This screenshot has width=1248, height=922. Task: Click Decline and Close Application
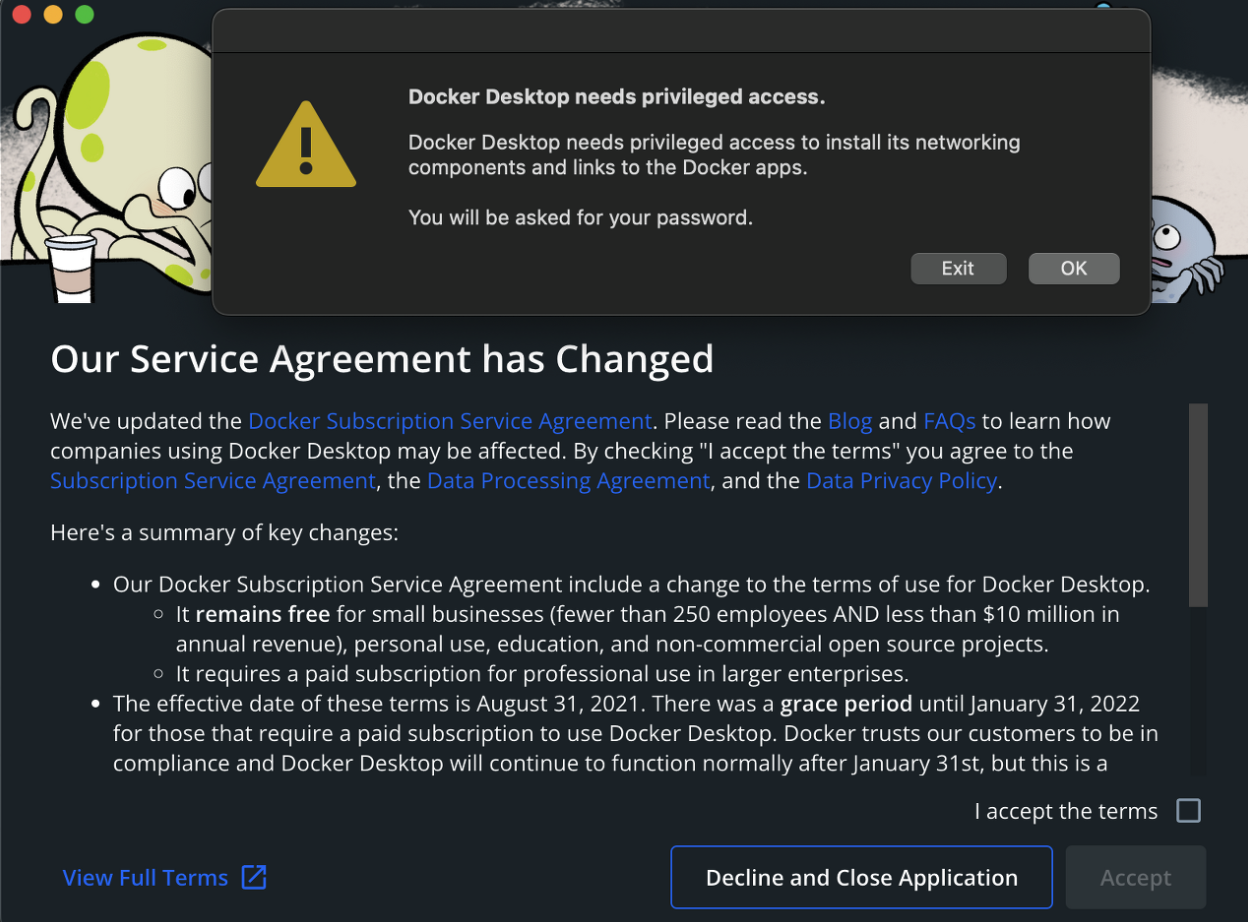click(861, 877)
